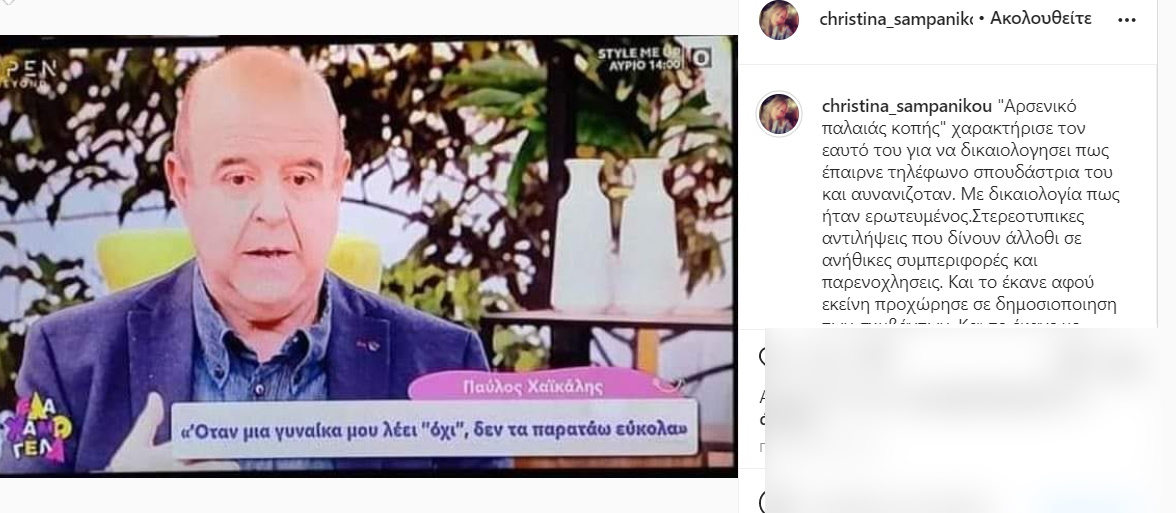Click the STYLE ME UP promo text

[638, 58]
